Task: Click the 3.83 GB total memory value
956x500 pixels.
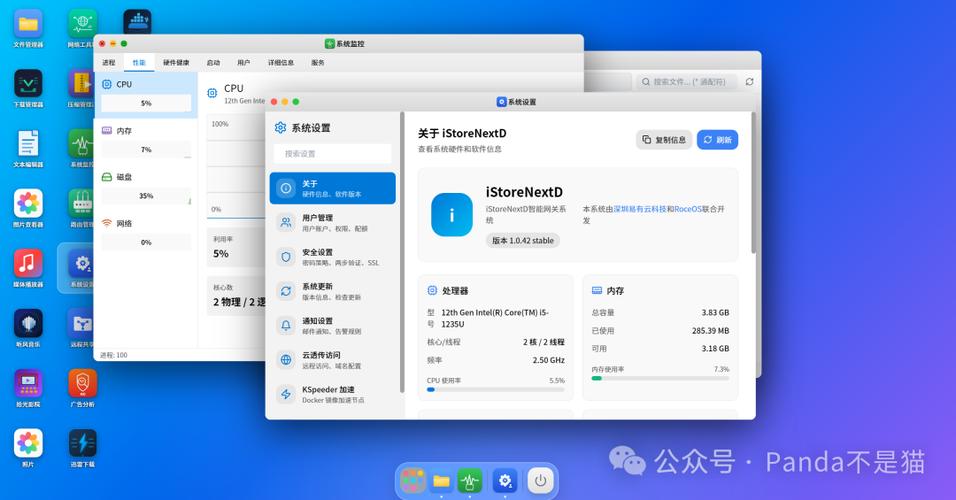Action: pos(715,312)
